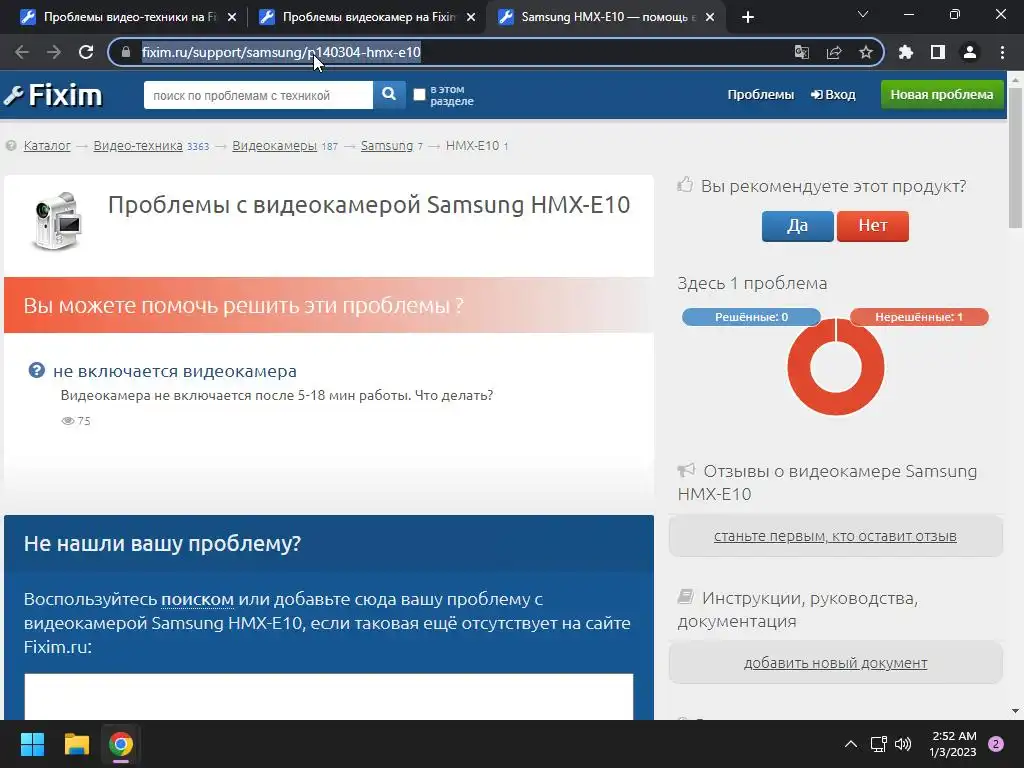Click the green 'Новая проблема' button
This screenshot has height=768, width=1024.
click(x=942, y=95)
